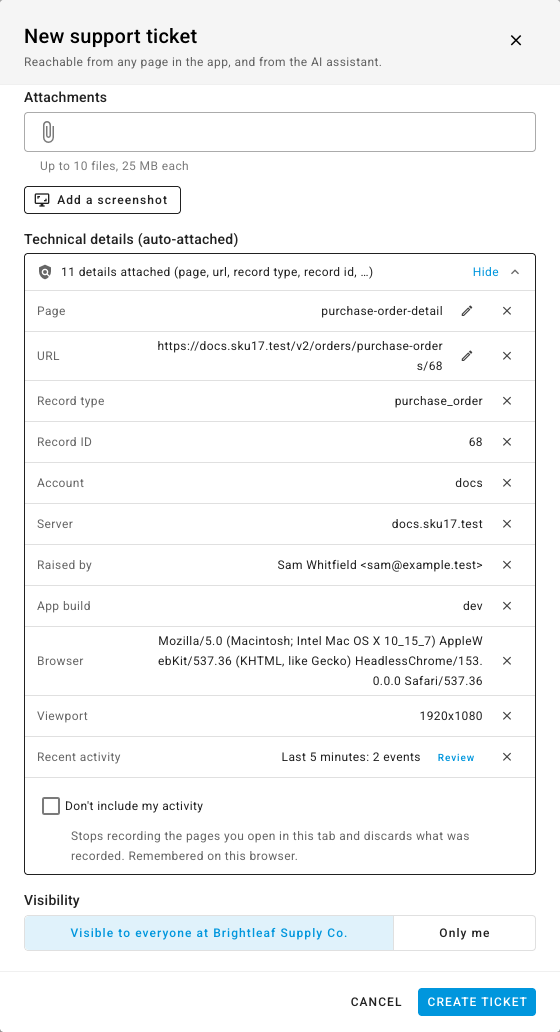Click the Last 5 minutes: 2 events text
560x1032 pixels.
[x=351, y=757]
